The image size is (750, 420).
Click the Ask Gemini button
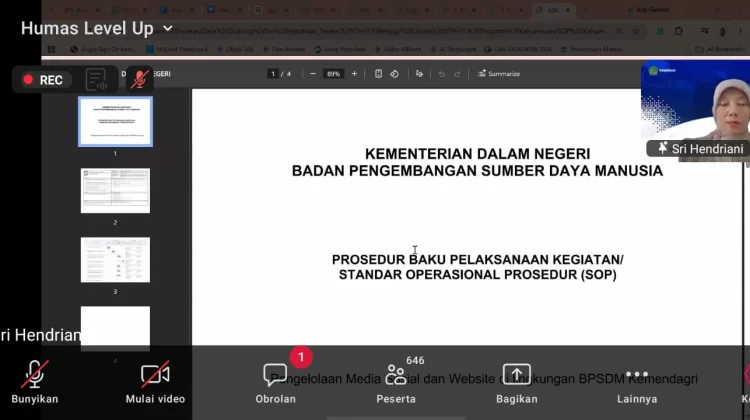648,10
